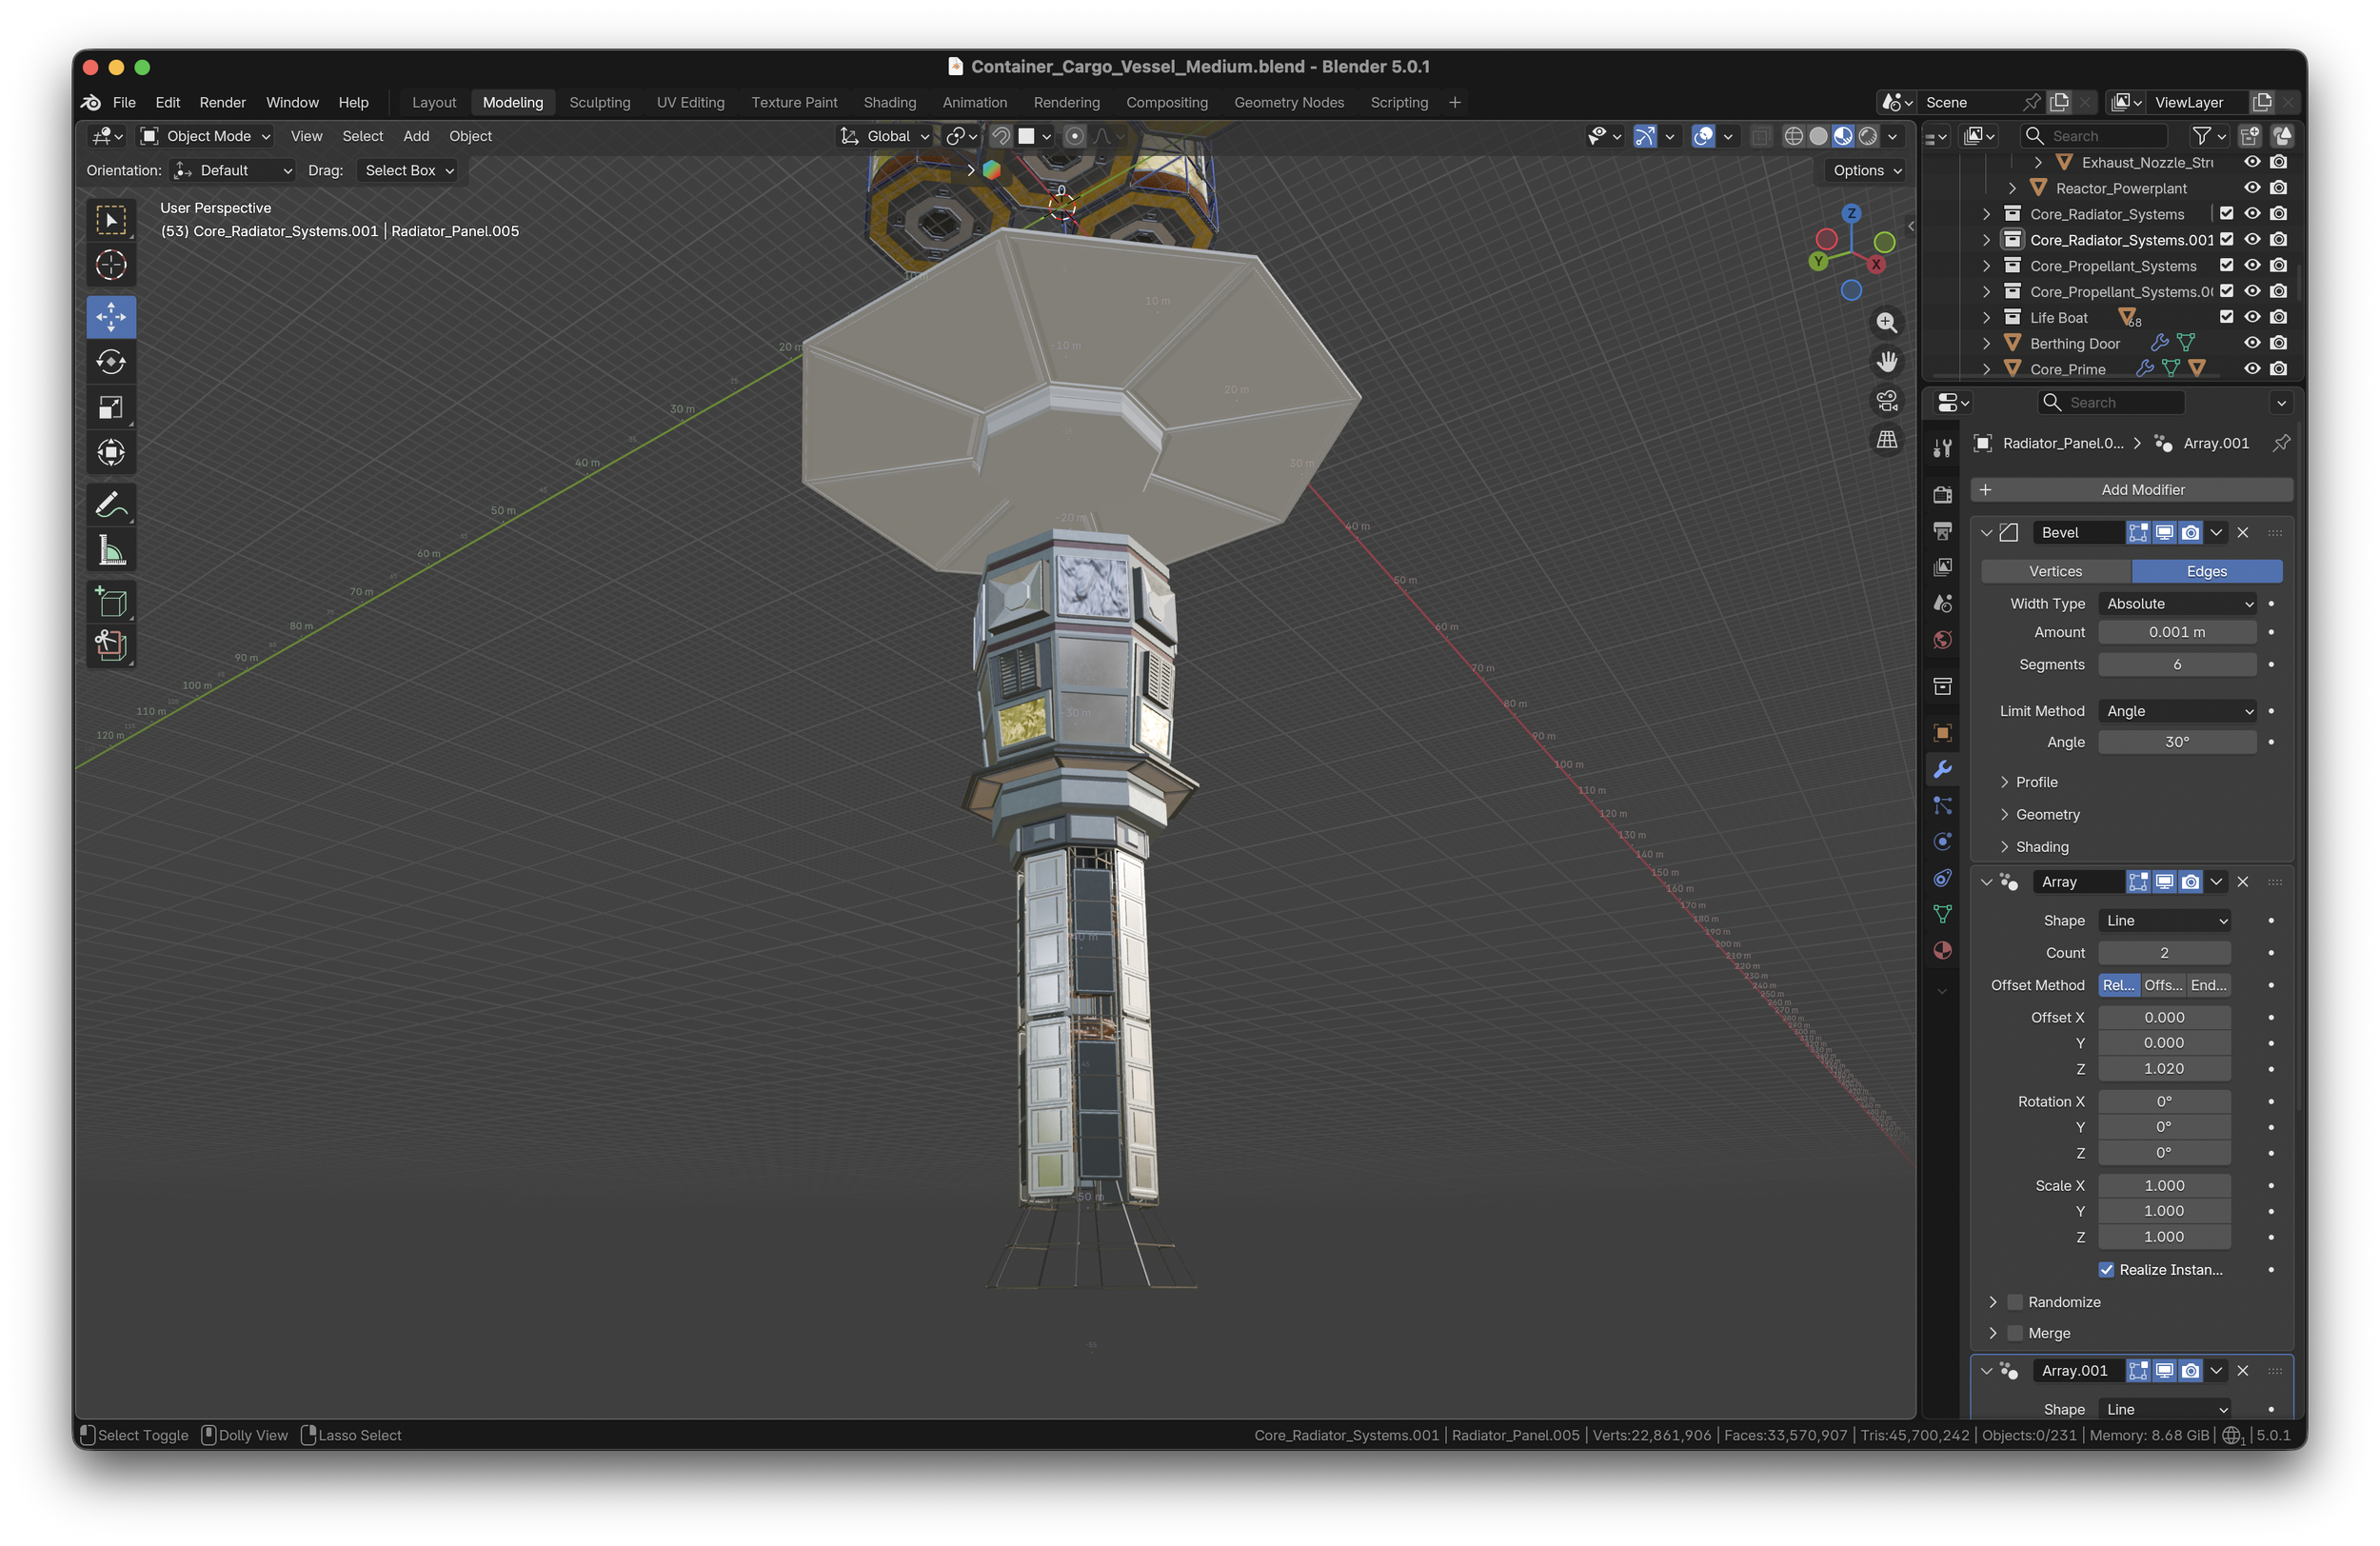
Task: Switch viewport shading to Rendered
Action: tap(1868, 136)
